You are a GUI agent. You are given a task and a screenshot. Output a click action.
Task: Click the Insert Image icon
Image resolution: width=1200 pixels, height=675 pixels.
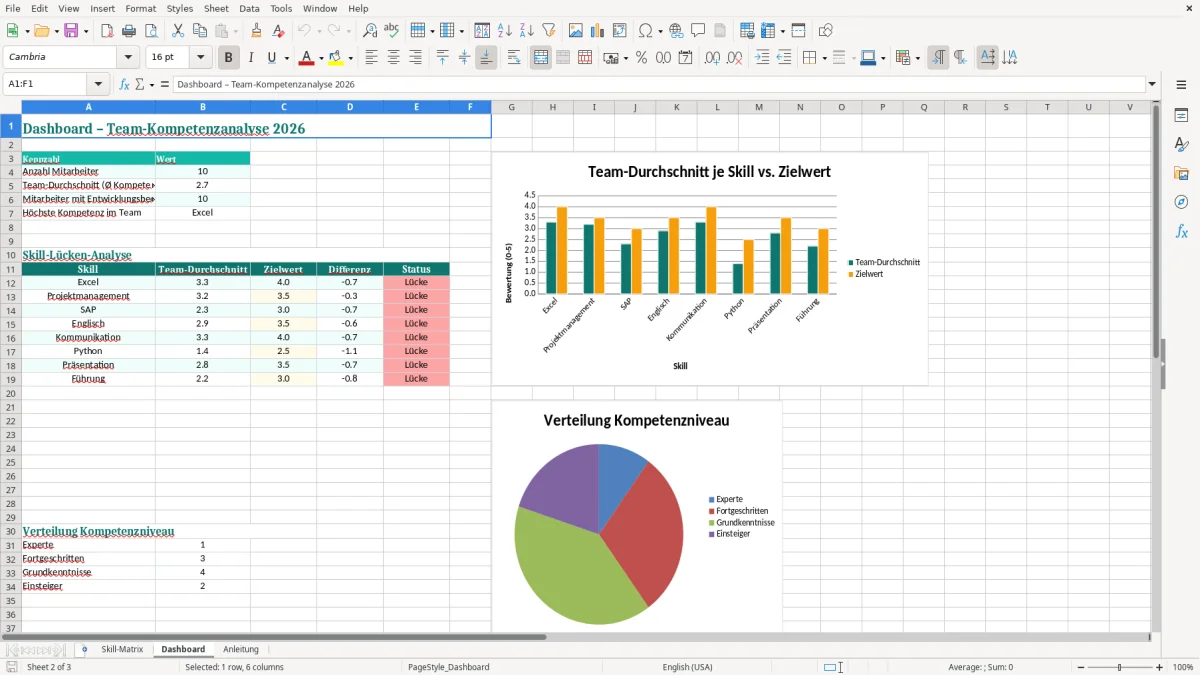point(577,31)
